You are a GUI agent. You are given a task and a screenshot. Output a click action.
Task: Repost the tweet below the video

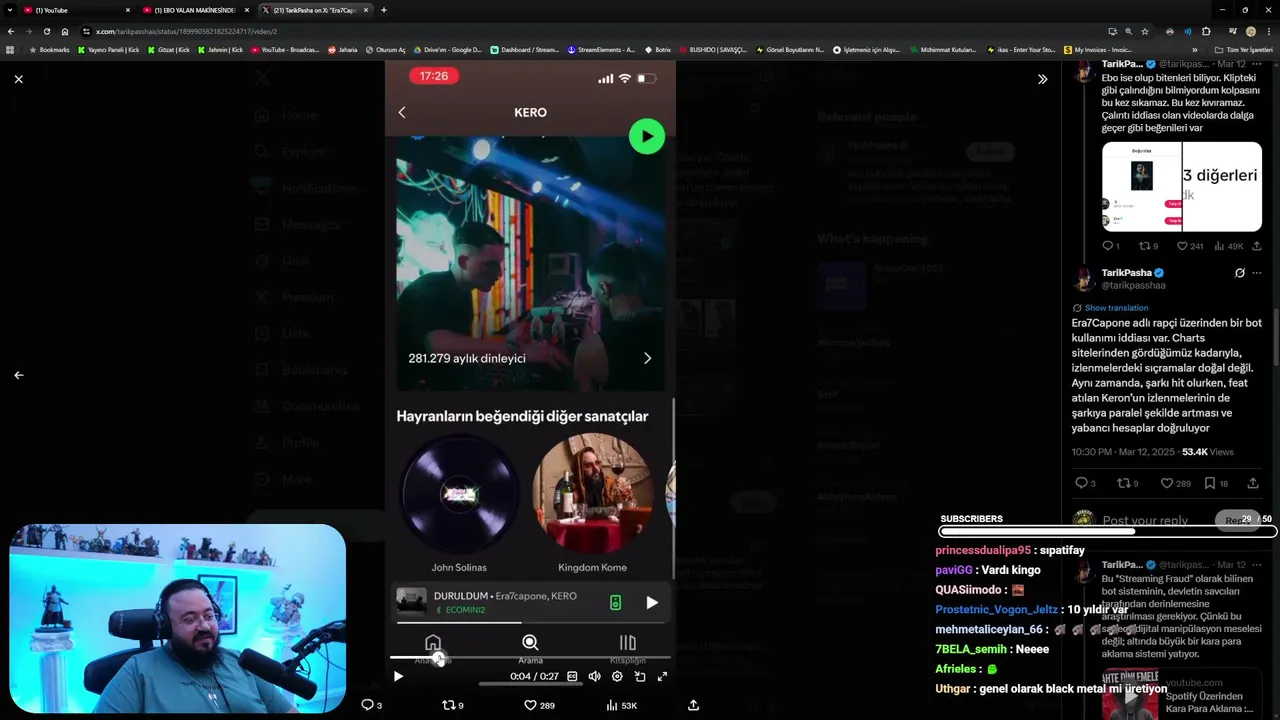click(453, 705)
